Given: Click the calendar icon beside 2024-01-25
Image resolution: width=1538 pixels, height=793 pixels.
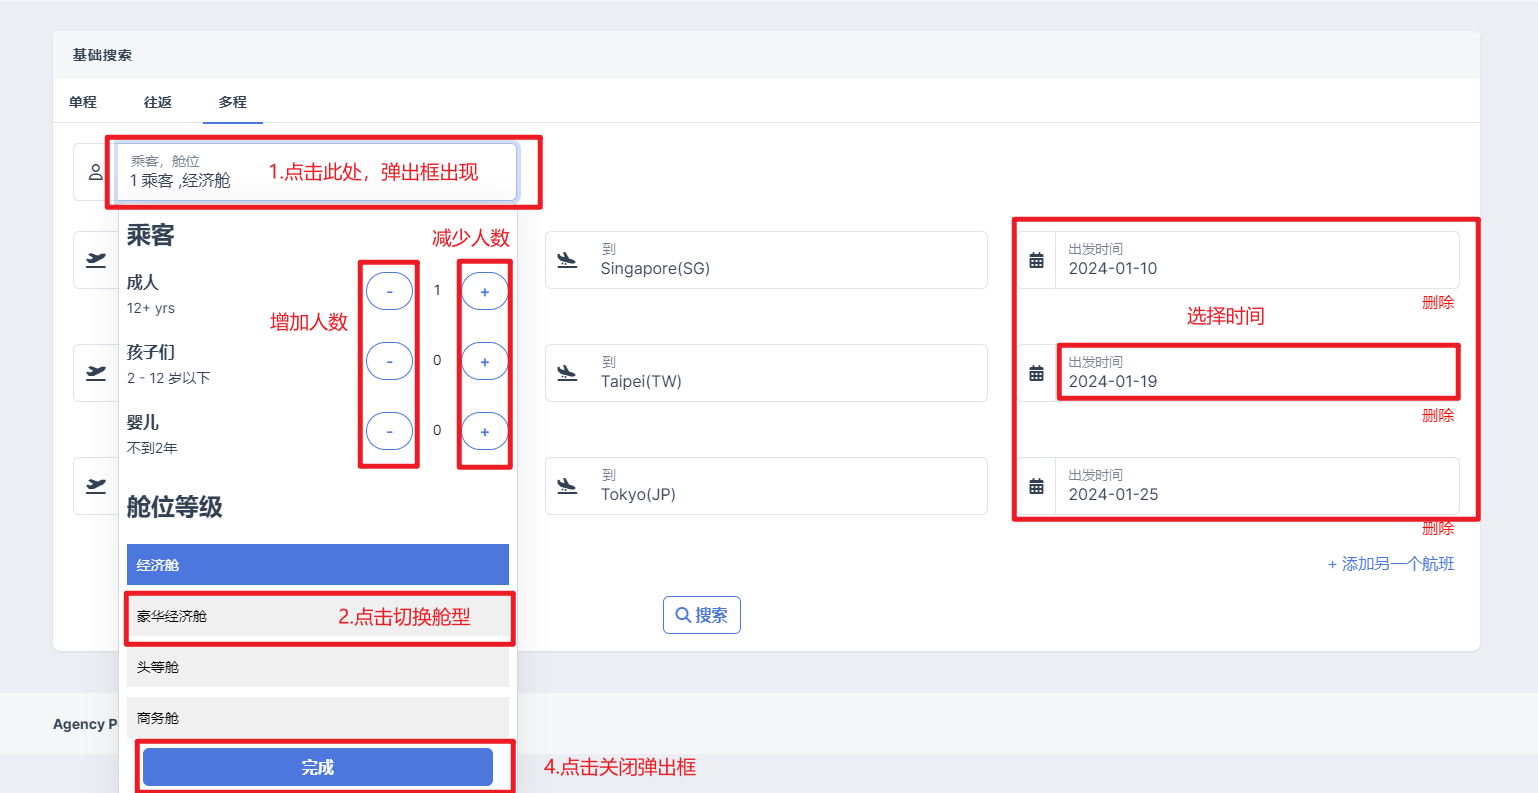Looking at the screenshot, I should click(1036, 486).
